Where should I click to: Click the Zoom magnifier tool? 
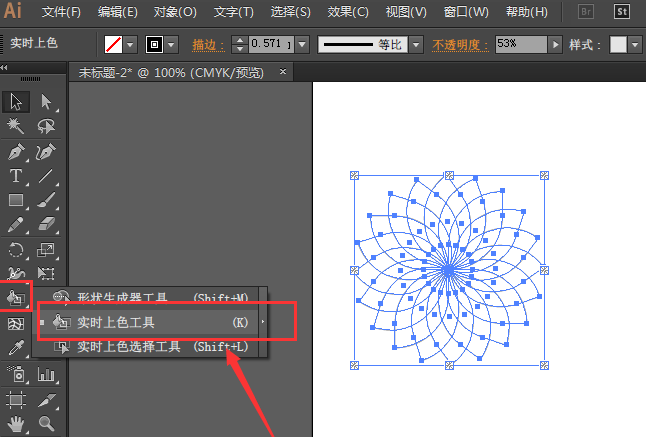45,424
